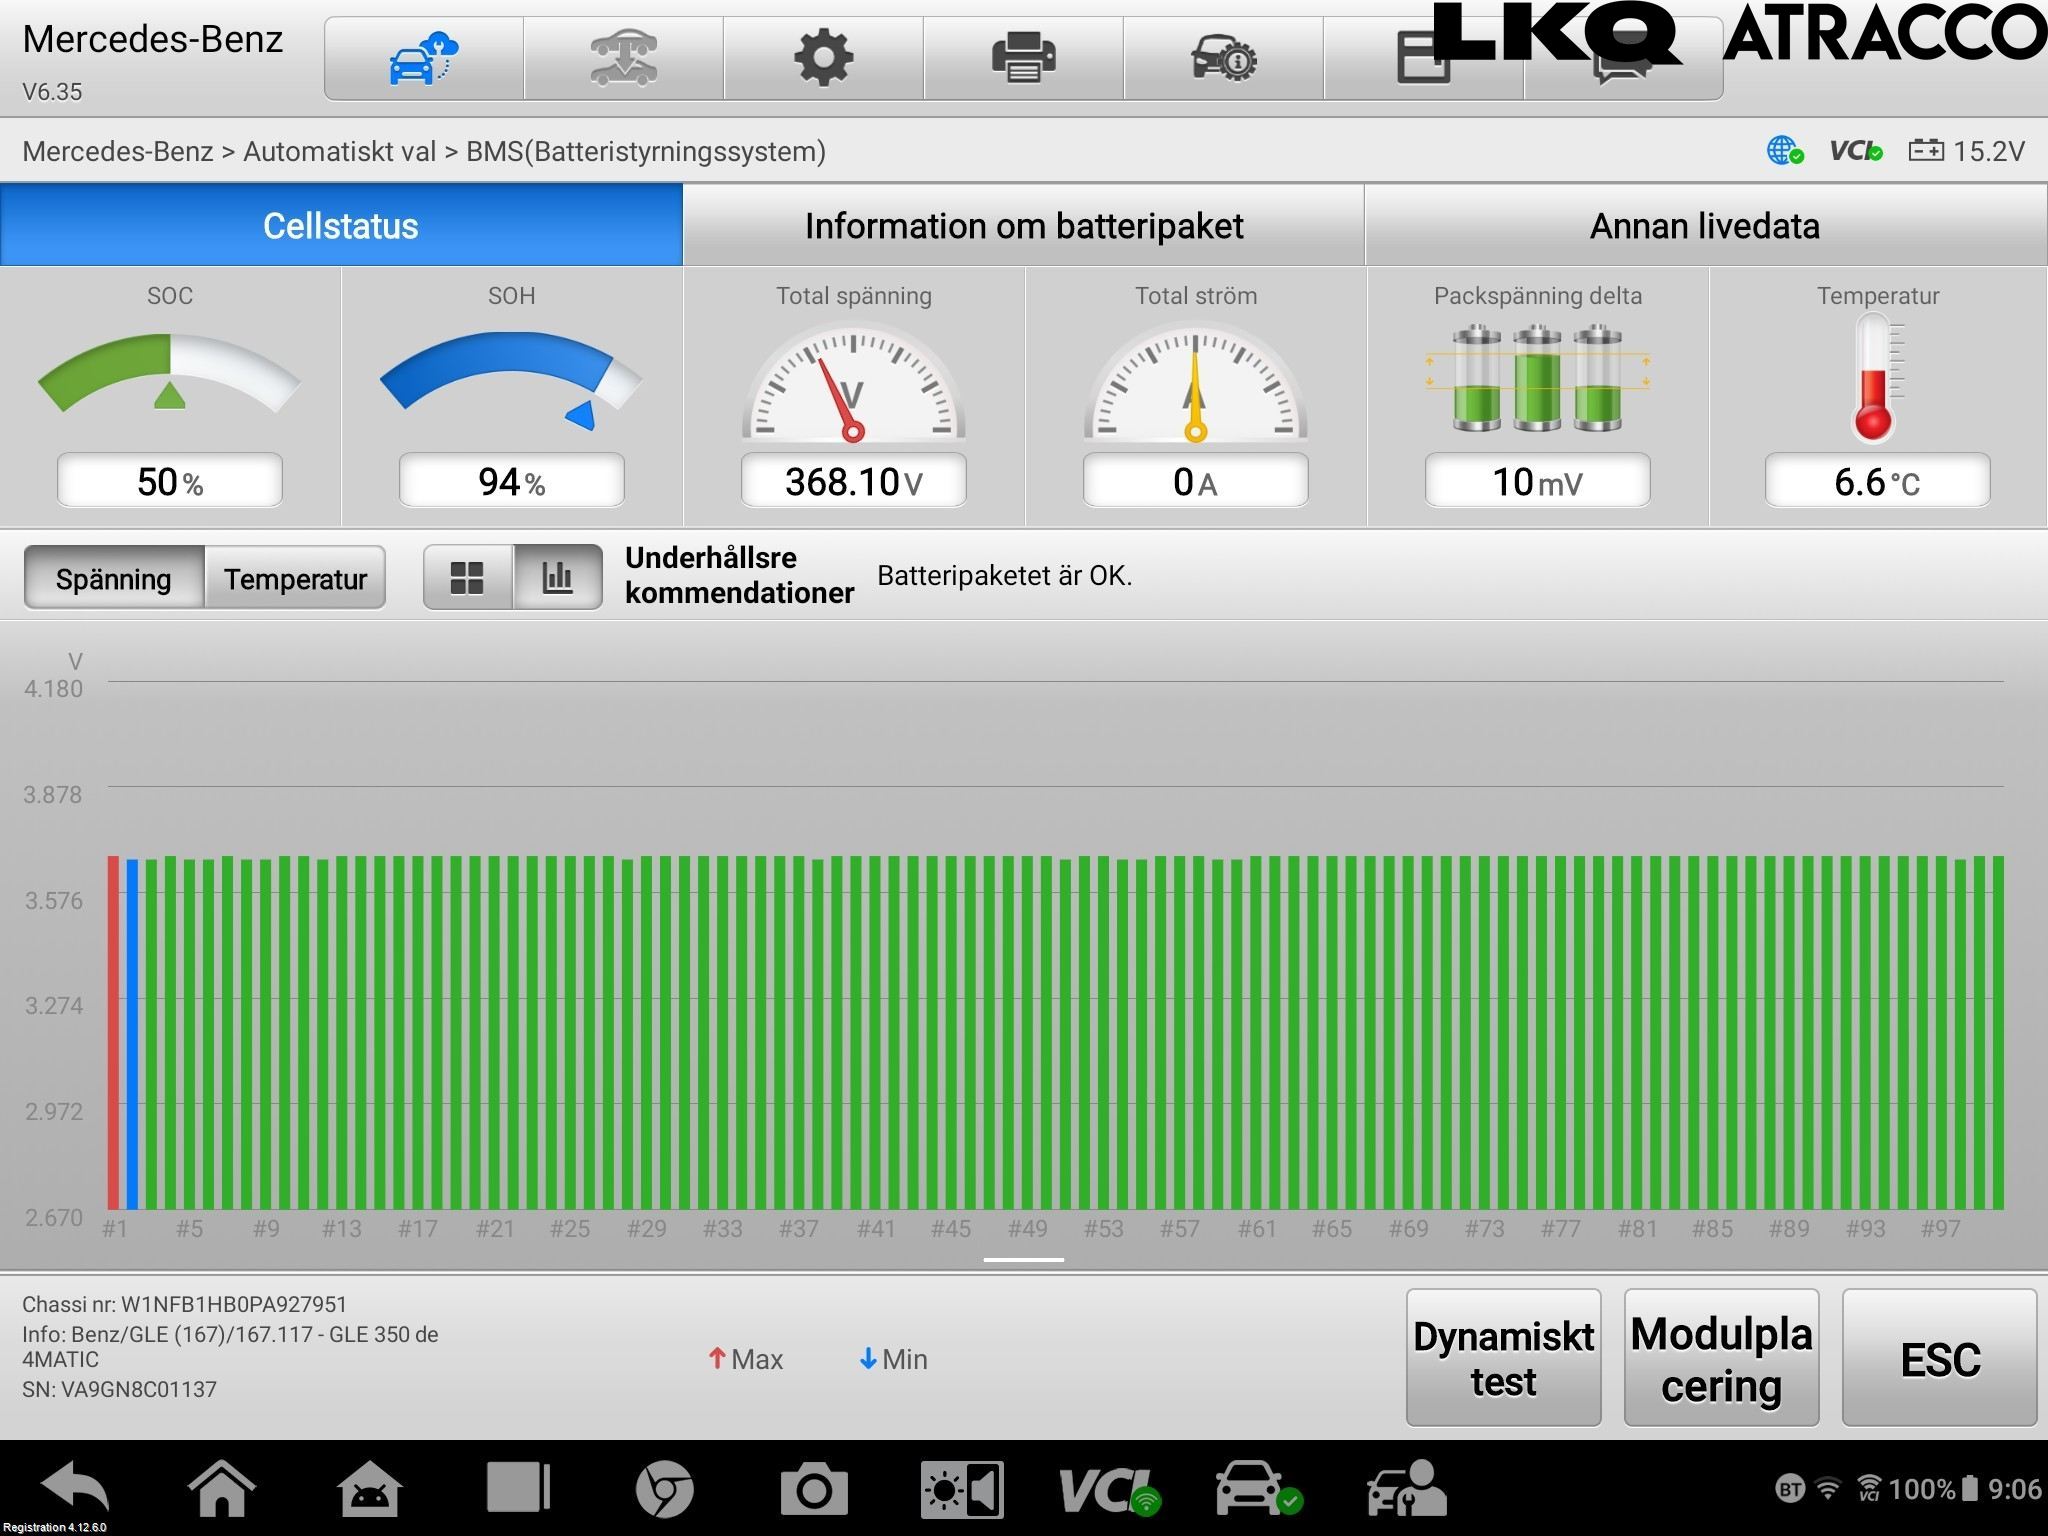2048x1536 pixels.
Task: Select Temperatur view toggle
Action: point(295,578)
